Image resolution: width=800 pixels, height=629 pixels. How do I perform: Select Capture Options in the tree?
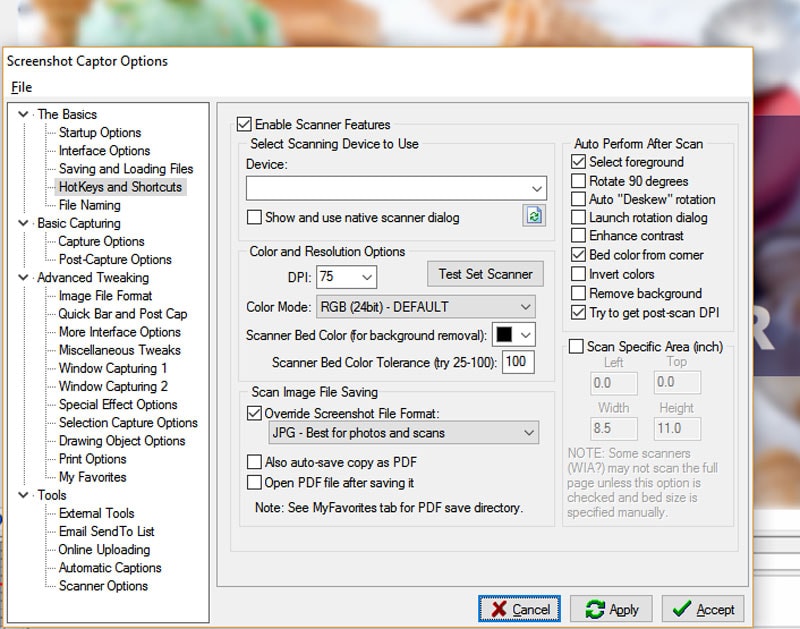[102, 241]
